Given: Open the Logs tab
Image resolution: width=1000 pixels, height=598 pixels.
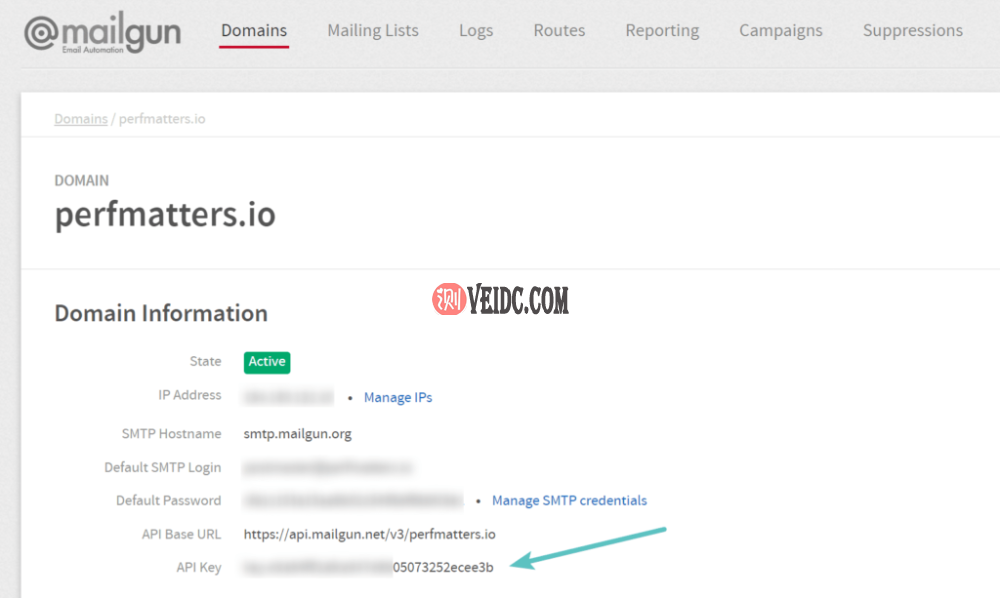Looking at the screenshot, I should 476,31.
